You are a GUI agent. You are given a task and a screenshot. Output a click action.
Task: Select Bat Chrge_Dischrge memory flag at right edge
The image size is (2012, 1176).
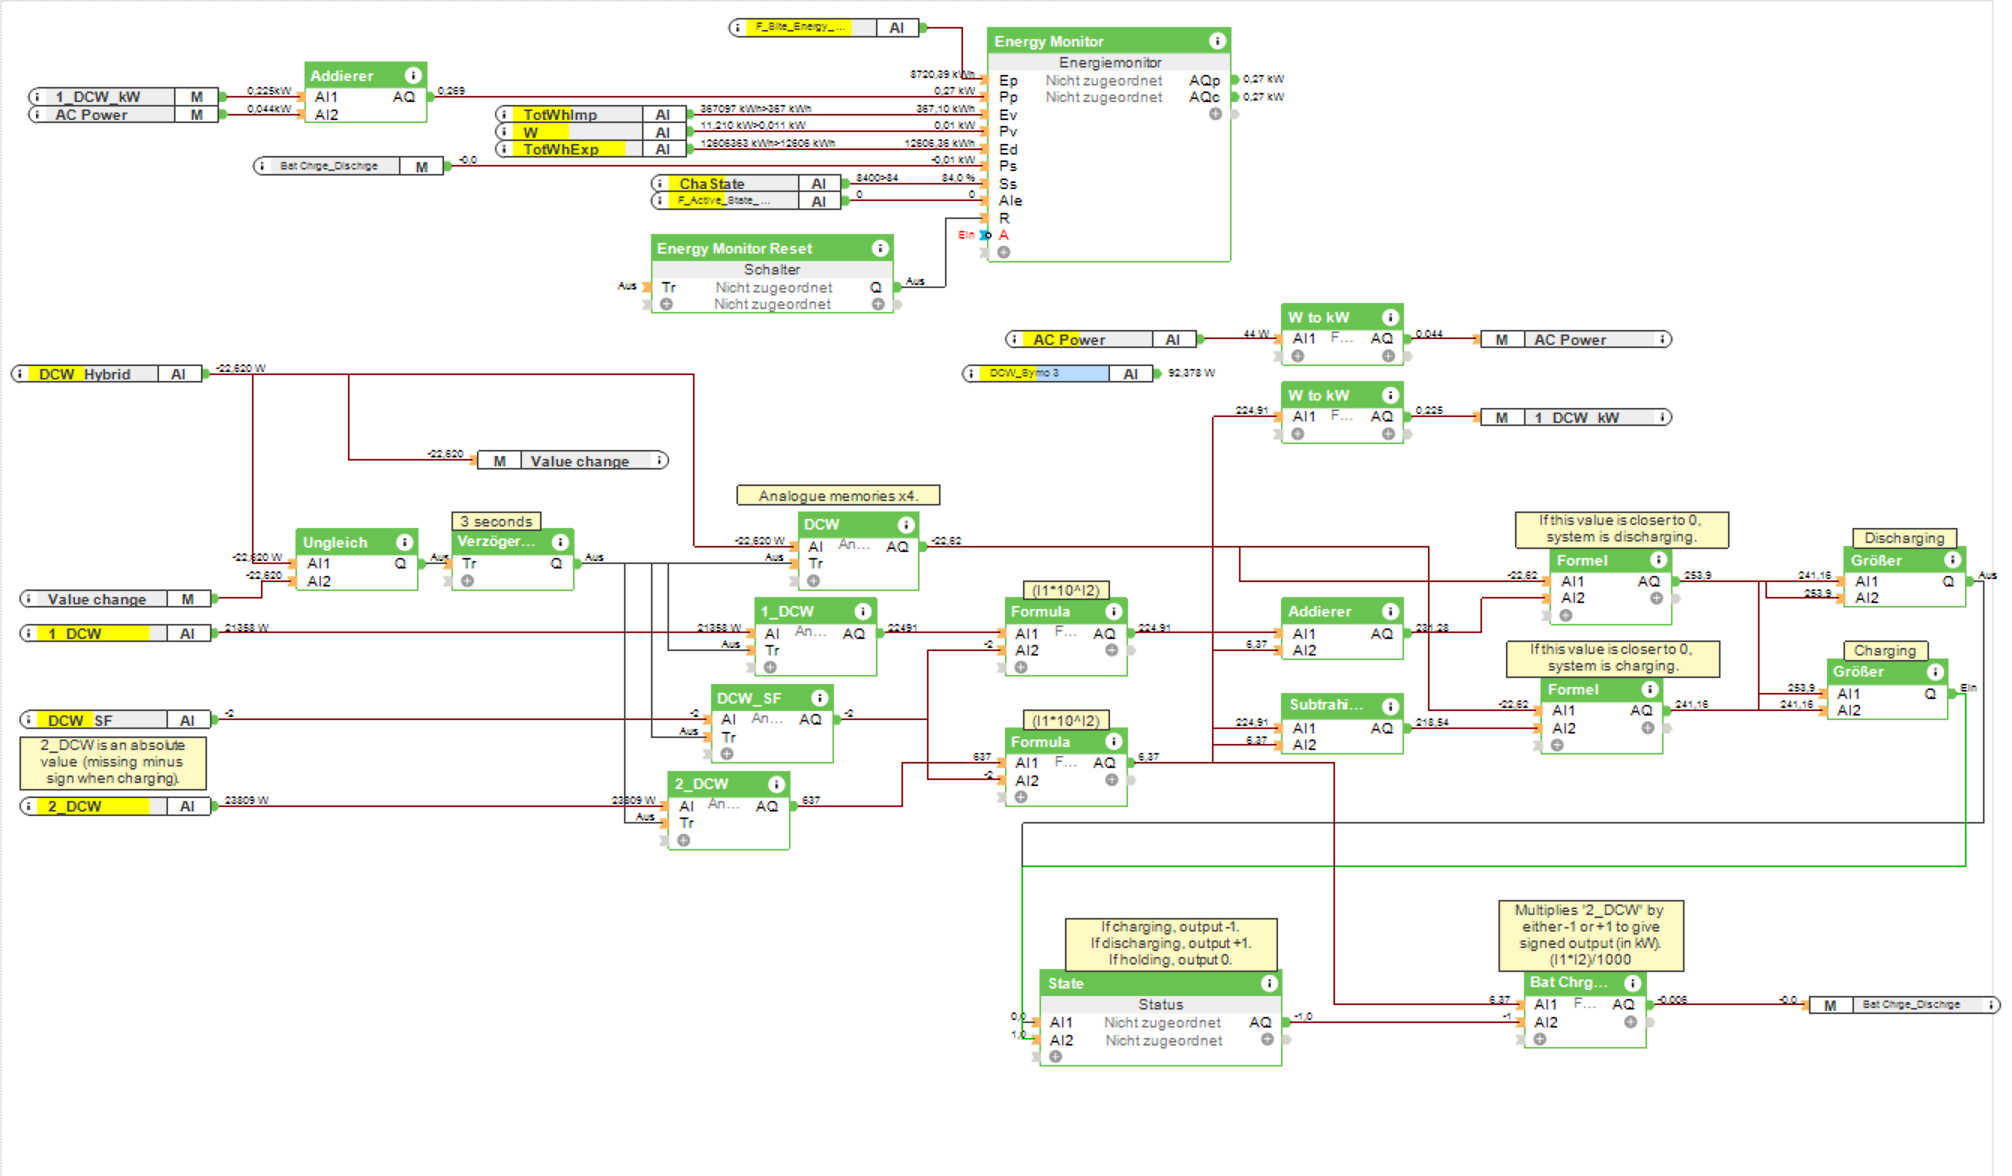pyautogui.click(x=1910, y=1004)
